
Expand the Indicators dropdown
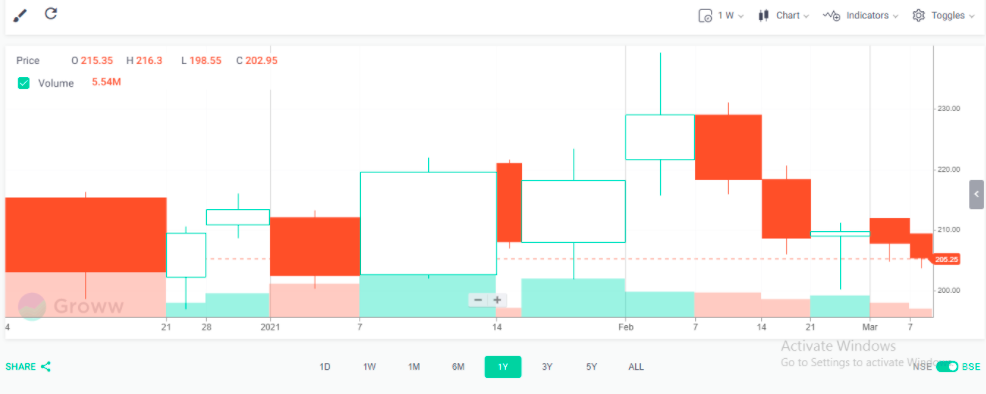pos(861,16)
